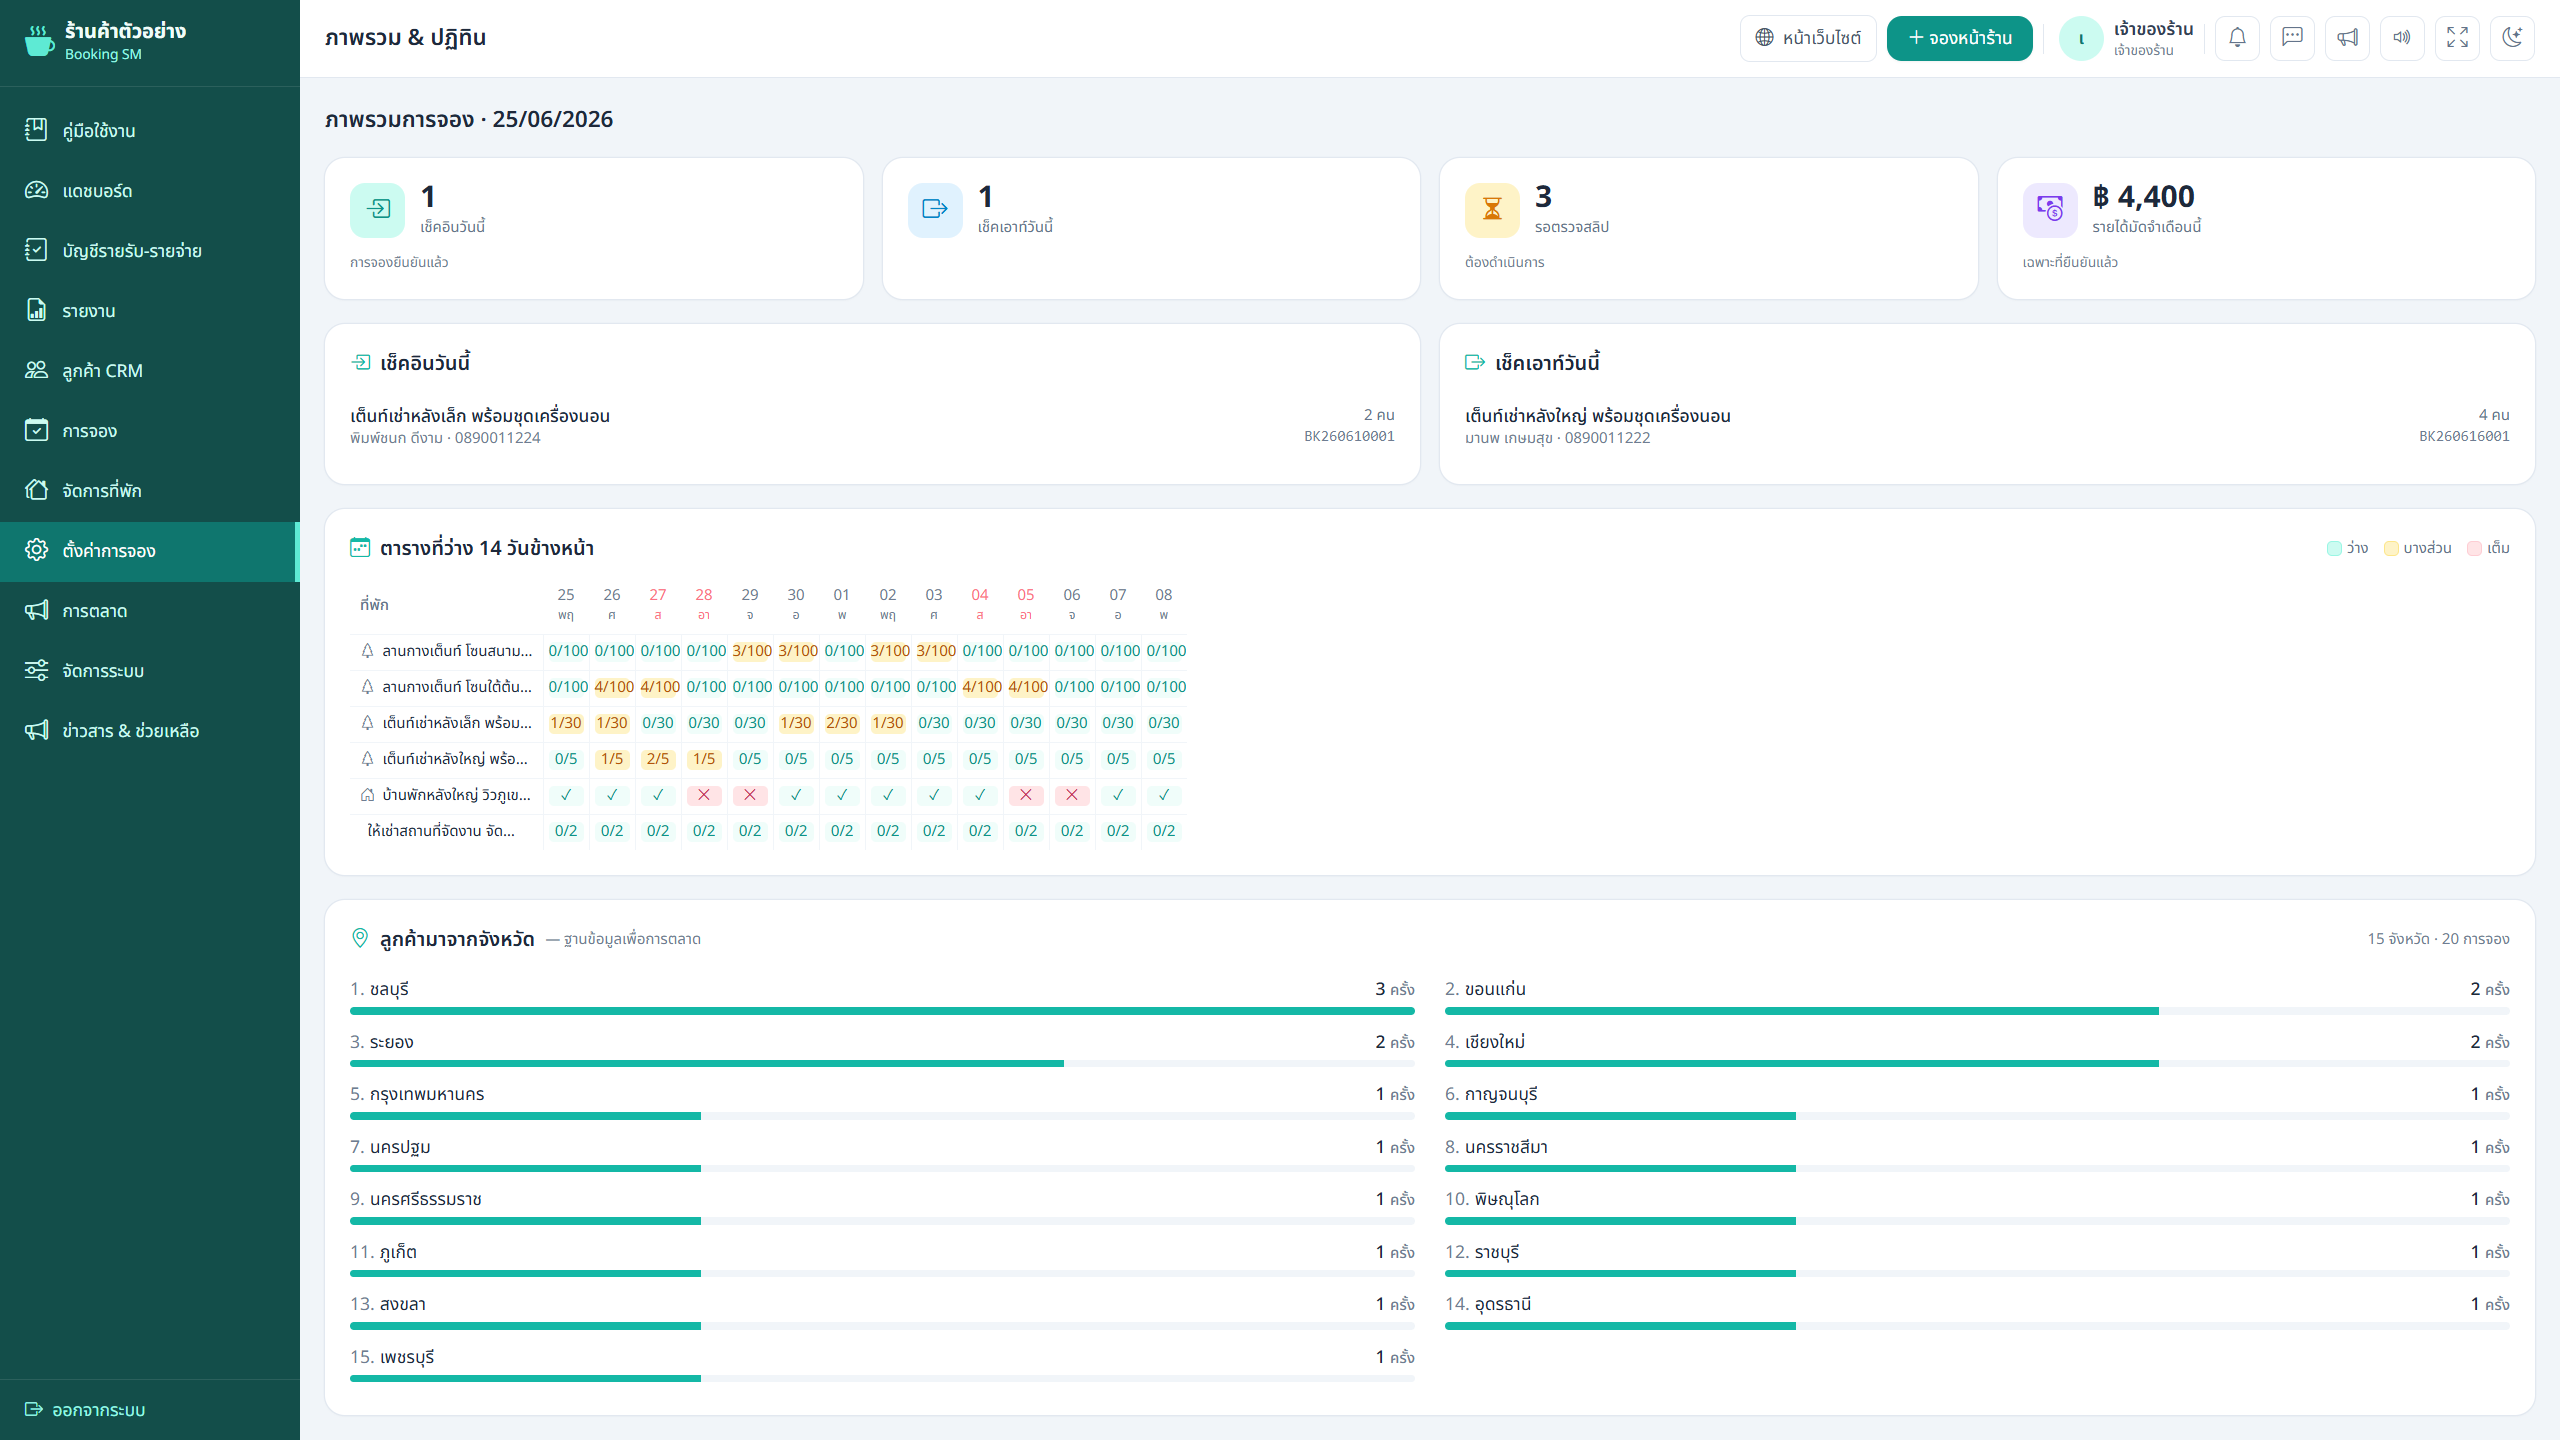Click the จองหน้าร้าน booking button
The width and height of the screenshot is (2560, 1440).
[1960, 38]
